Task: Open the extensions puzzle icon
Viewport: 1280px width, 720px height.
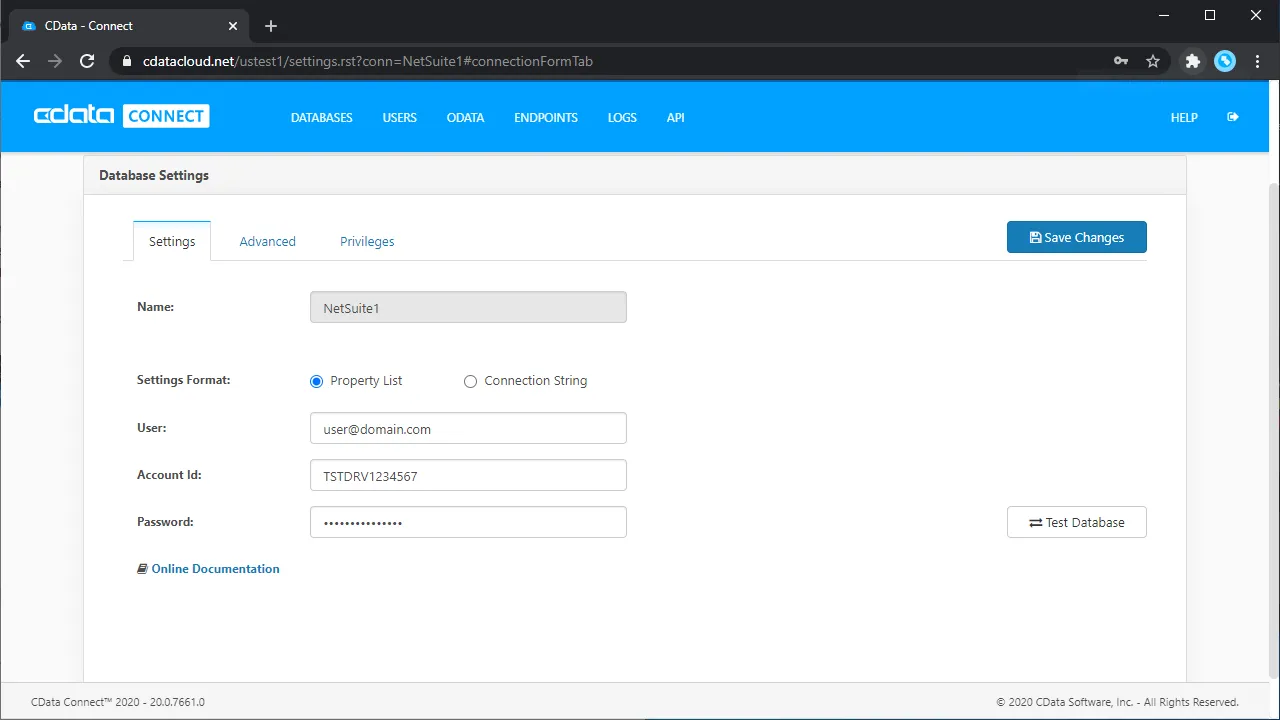Action: (1193, 61)
